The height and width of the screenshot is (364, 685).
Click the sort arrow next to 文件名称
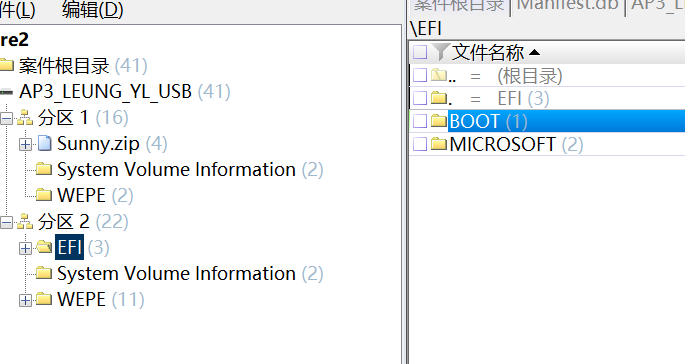click(534, 53)
